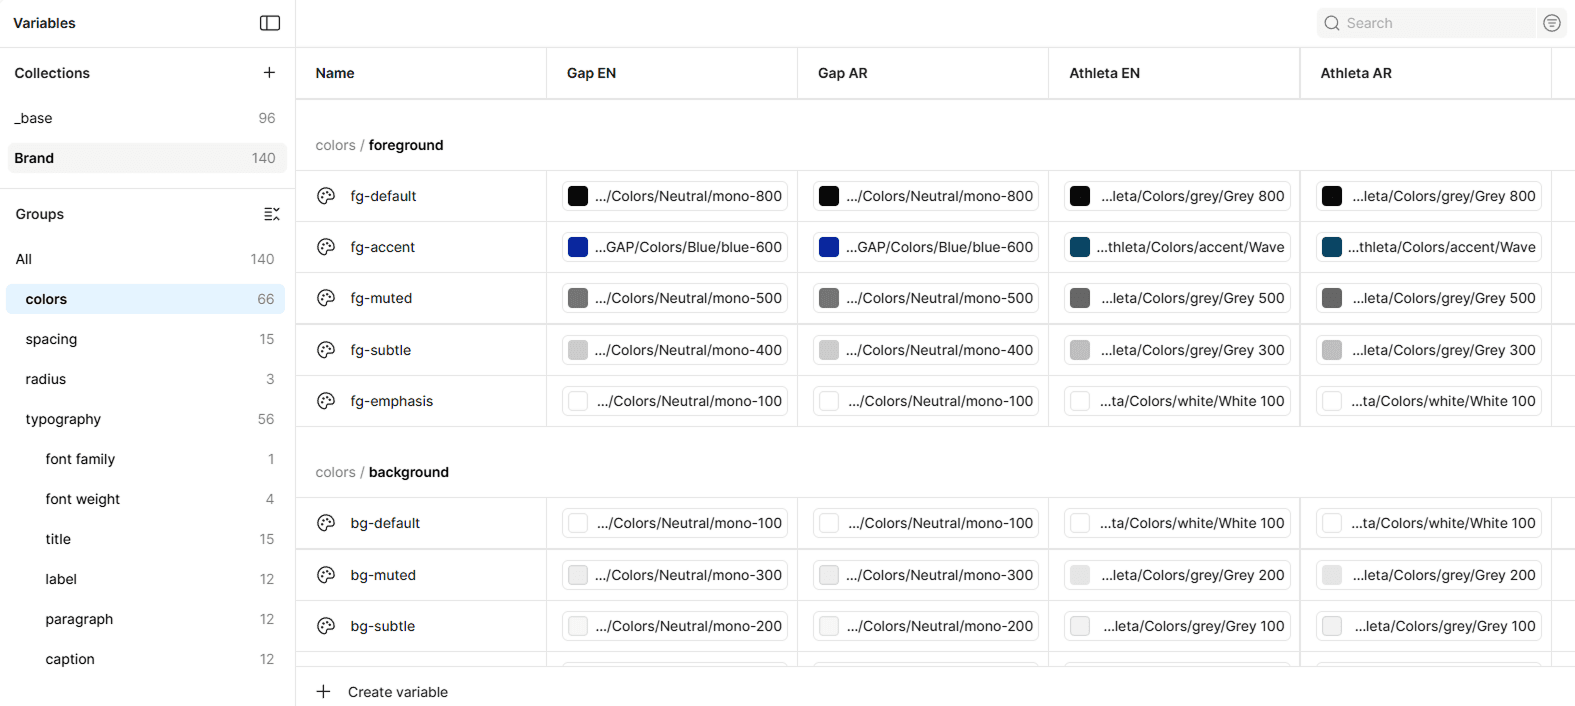Add a new collection with plus icon

tap(269, 72)
